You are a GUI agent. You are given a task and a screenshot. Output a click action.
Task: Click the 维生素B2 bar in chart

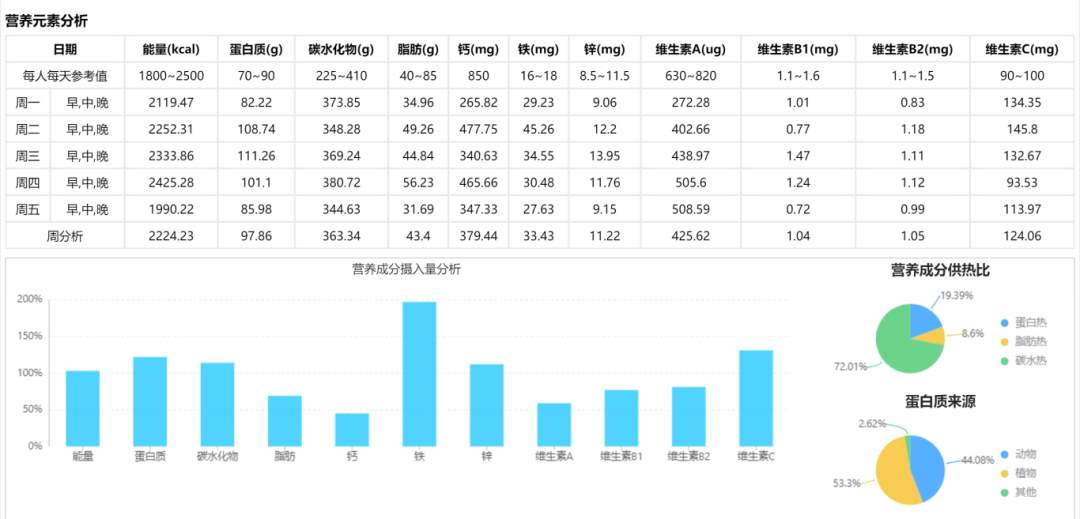[x=689, y=416]
